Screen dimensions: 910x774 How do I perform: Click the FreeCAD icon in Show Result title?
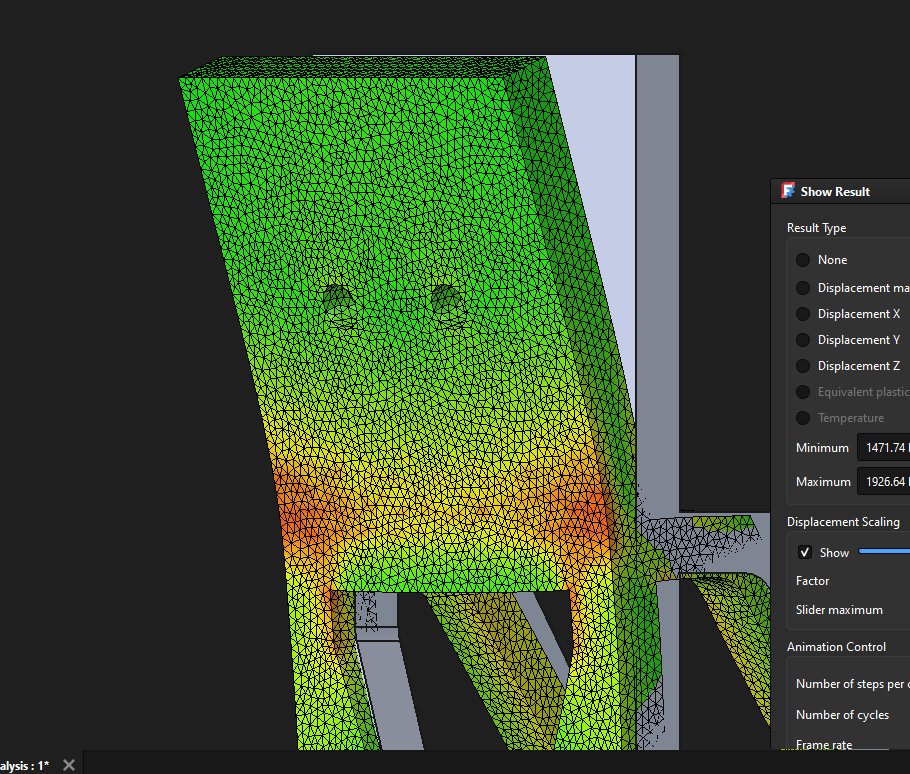[x=788, y=191]
